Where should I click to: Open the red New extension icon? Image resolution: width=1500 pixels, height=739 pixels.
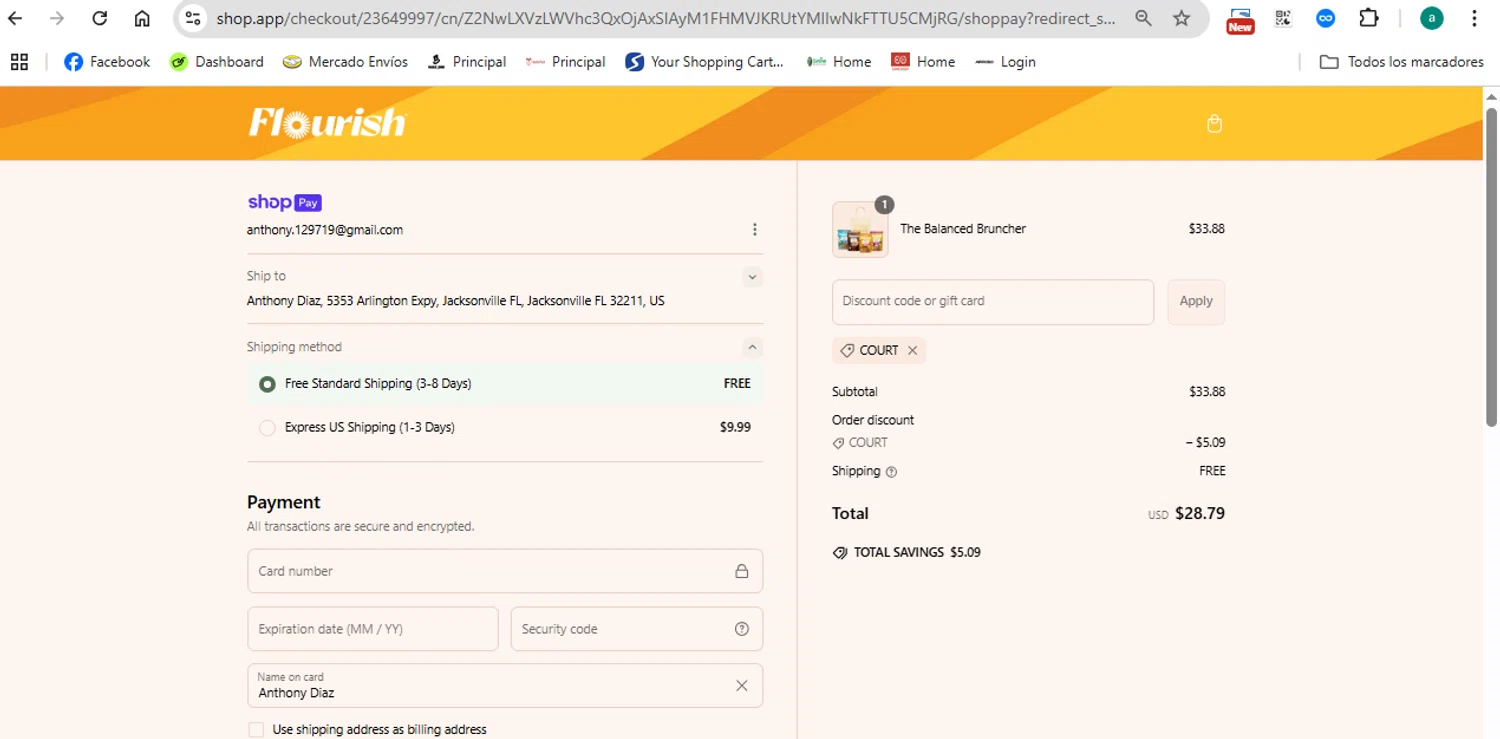[1240, 19]
